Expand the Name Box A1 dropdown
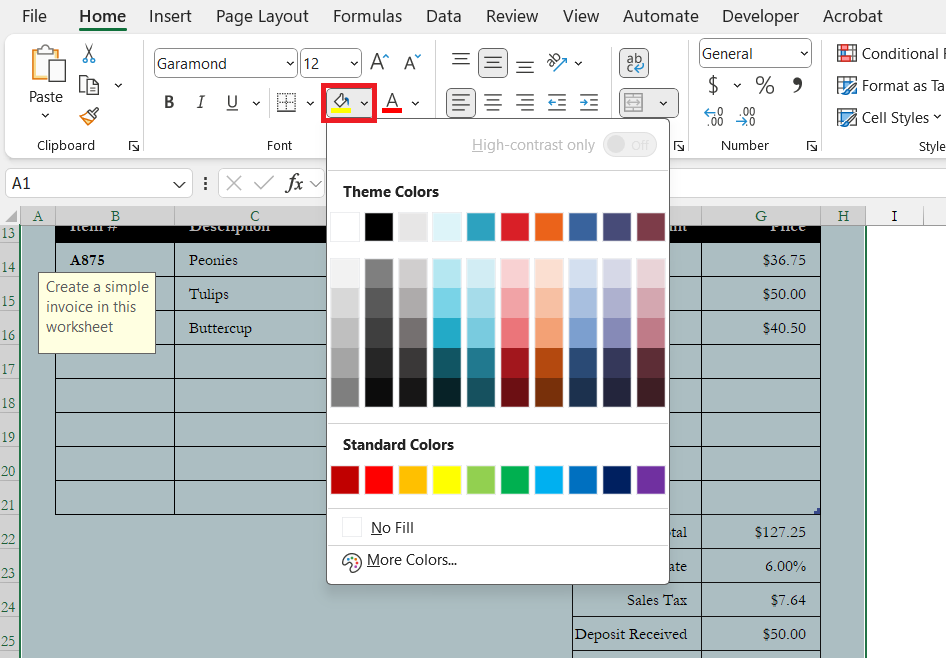Viewport: 946px width, 658px height. (x=179, y=184)
